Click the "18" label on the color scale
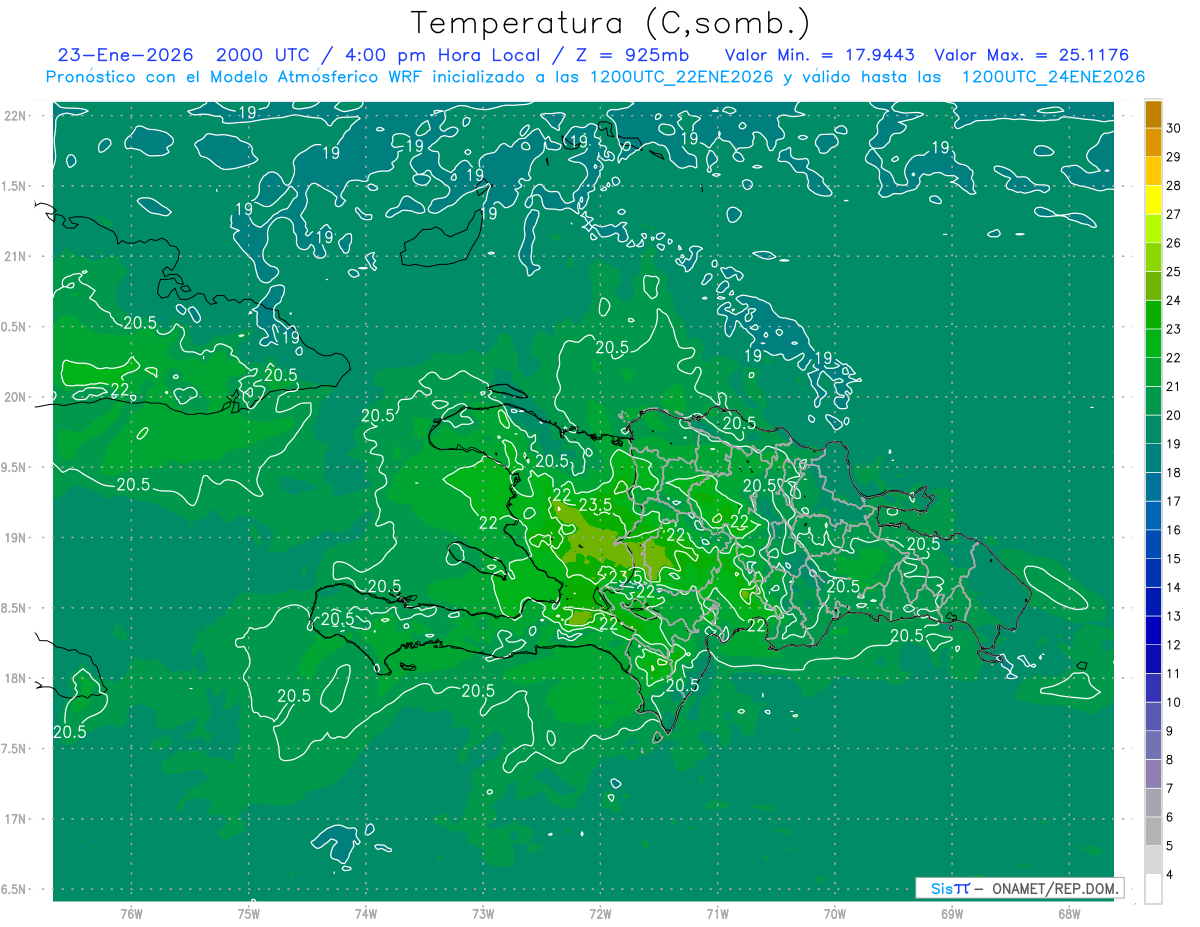Viewport: 1200px width, 927px height. [1174, 473]
